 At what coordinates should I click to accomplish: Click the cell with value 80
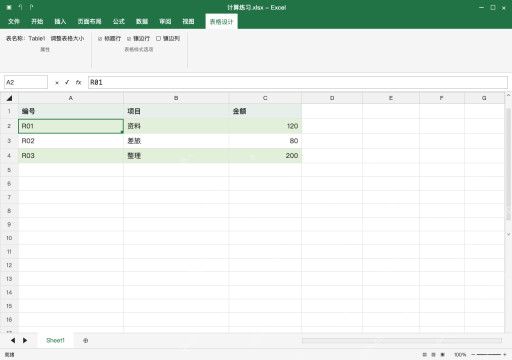click(265, 141)
